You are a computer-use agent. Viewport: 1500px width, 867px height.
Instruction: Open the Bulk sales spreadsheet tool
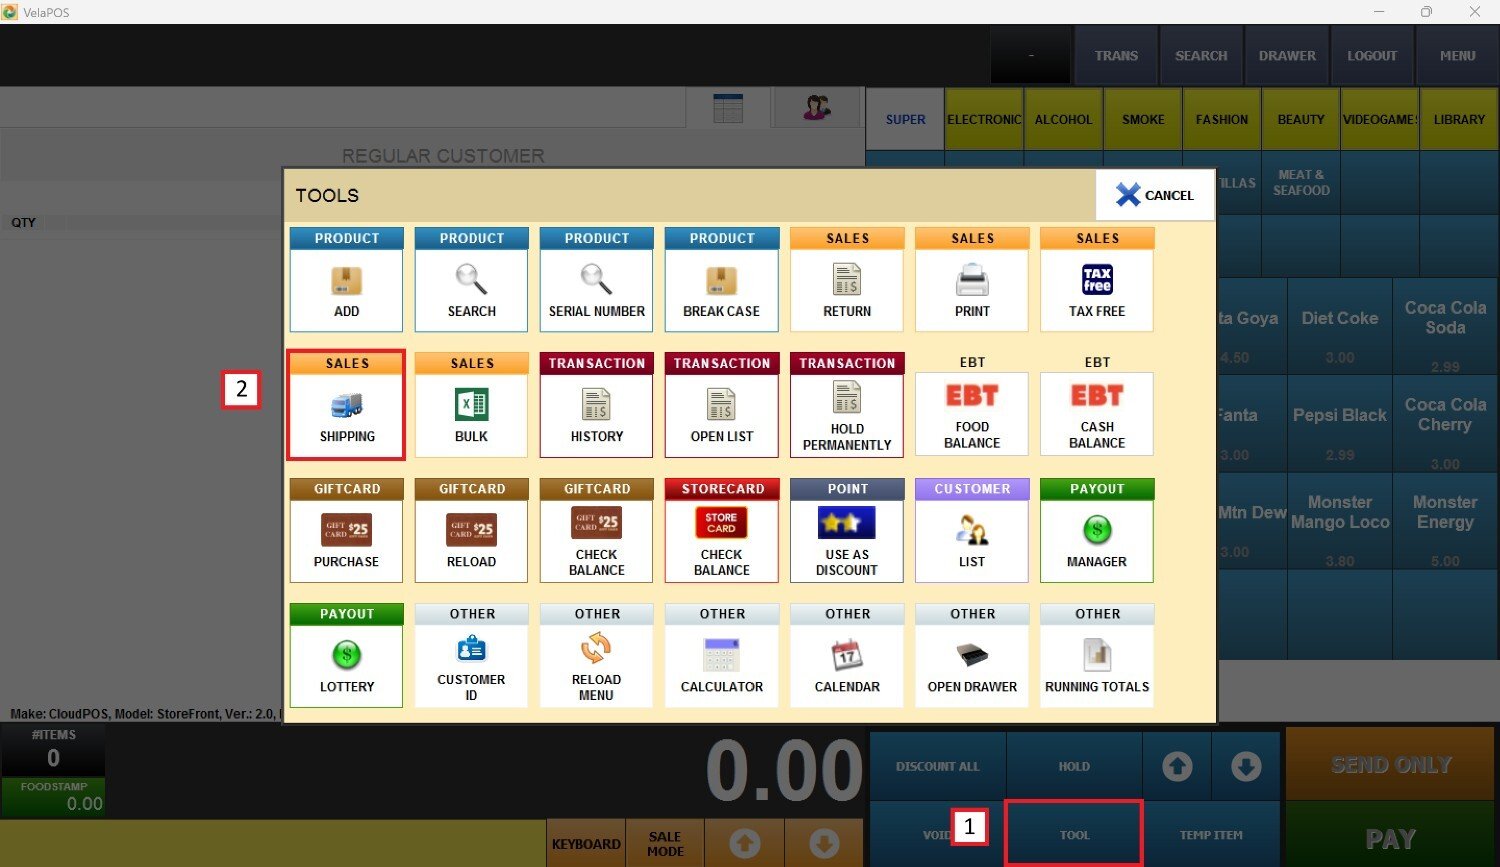(x=471, y=405)
